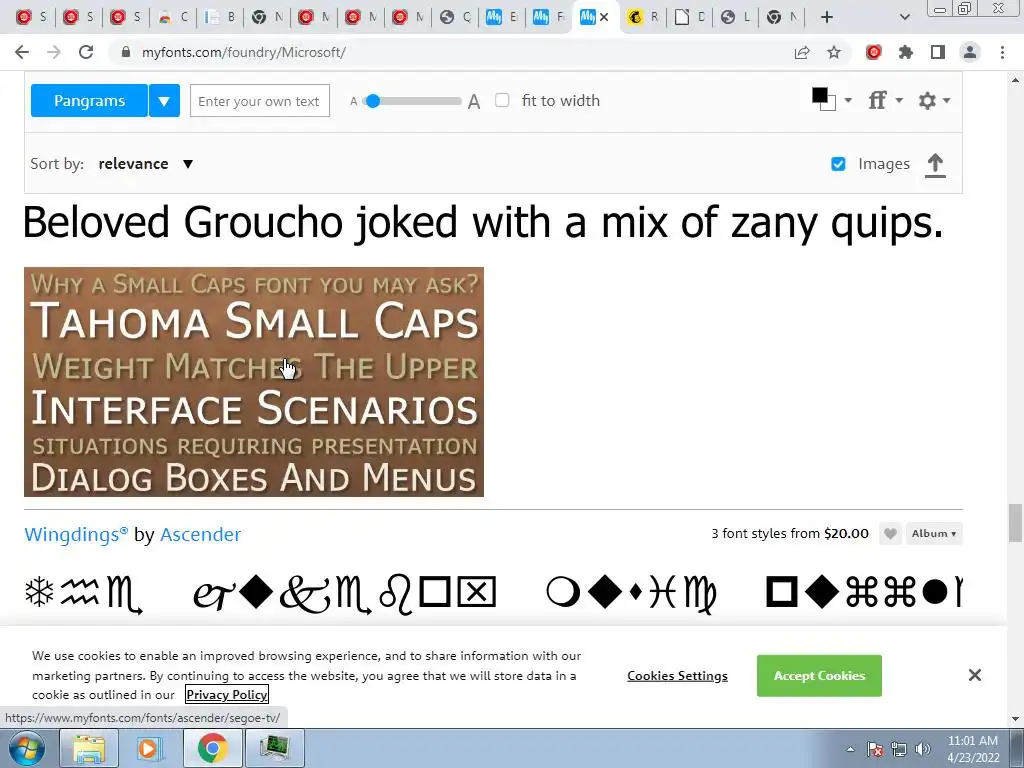Open the tab search chevron
The image size is (1024, 768).
pos(904,18)
